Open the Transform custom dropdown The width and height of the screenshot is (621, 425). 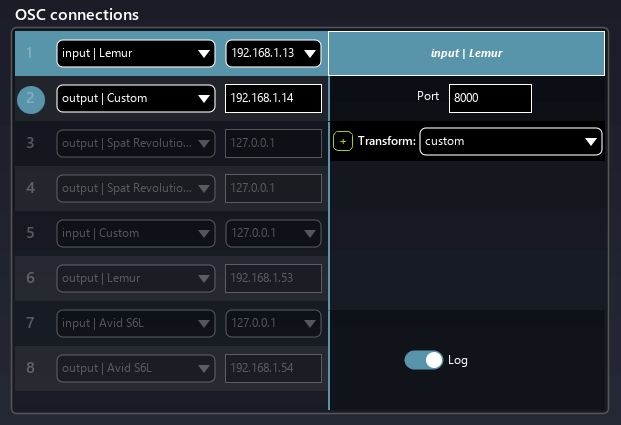pos(511,142)
